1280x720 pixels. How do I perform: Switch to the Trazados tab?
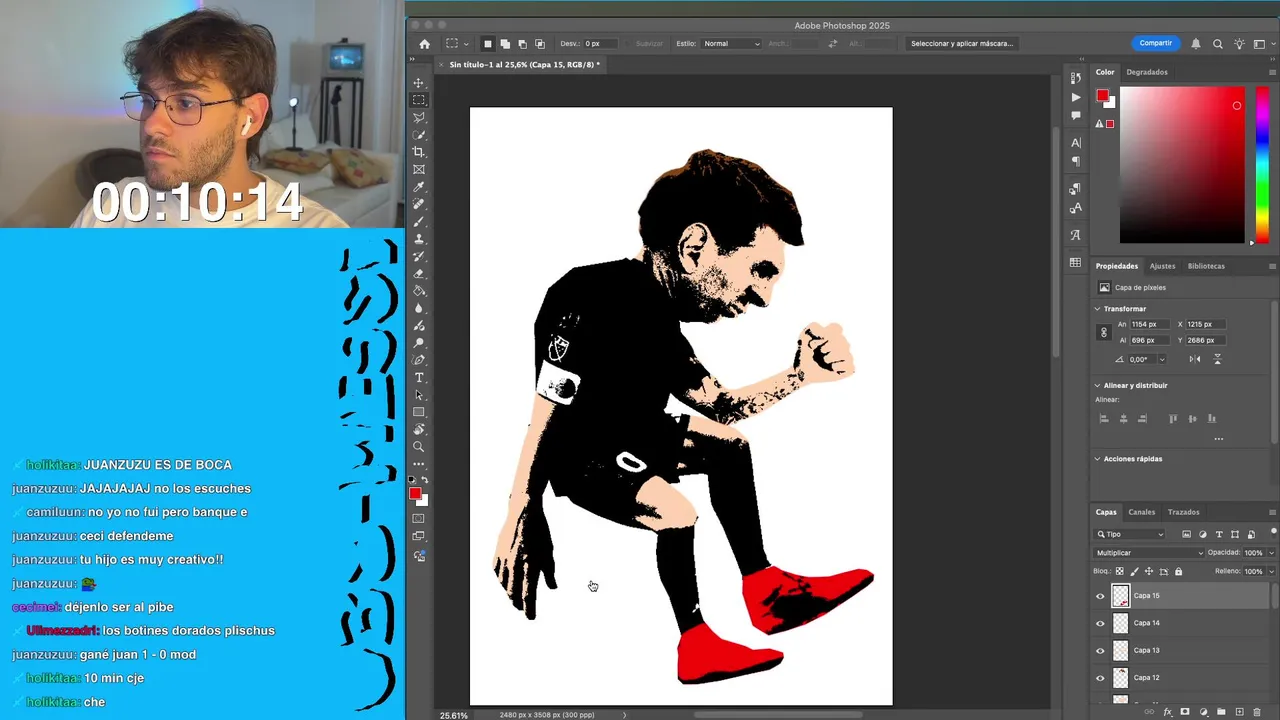[1183, 512]
